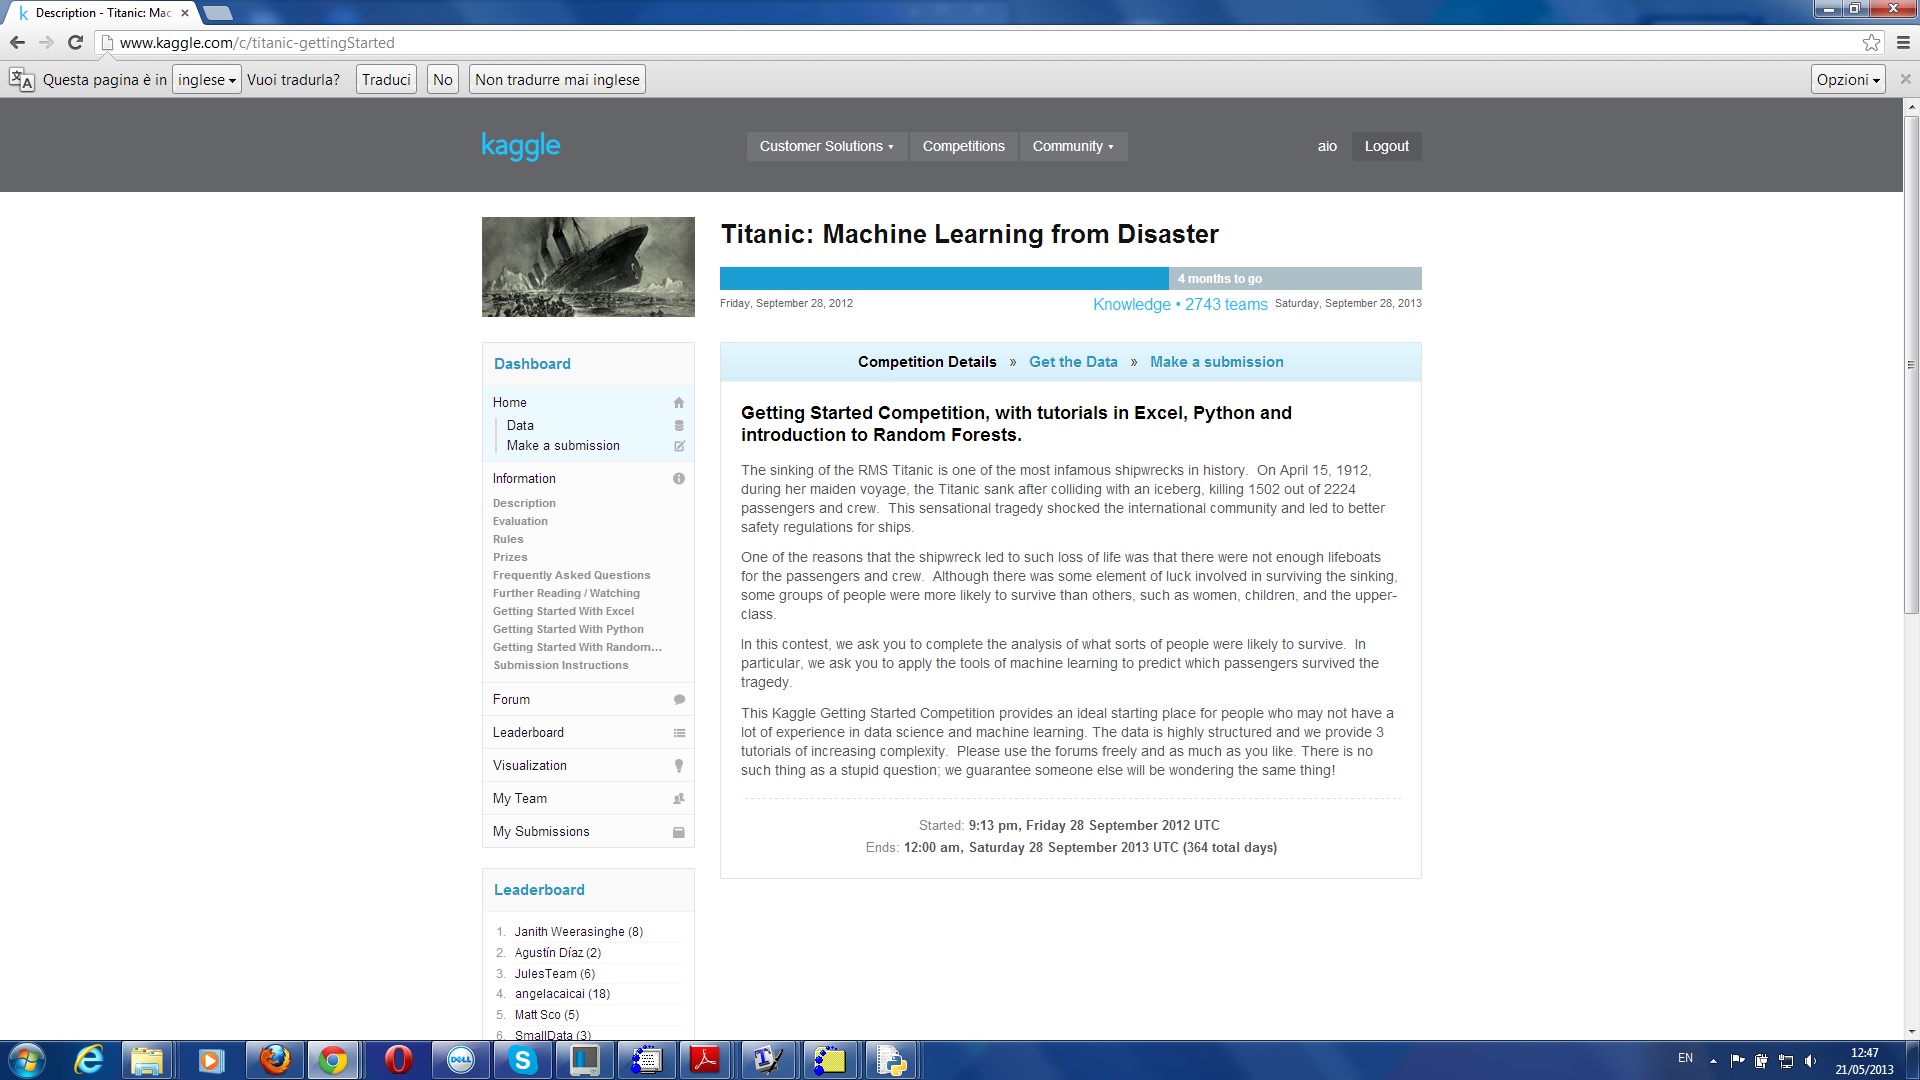Viewport: 1920px width, 1080px height.
Task: Go back with the browser back arrow
Action: click(x=17, y=42)
